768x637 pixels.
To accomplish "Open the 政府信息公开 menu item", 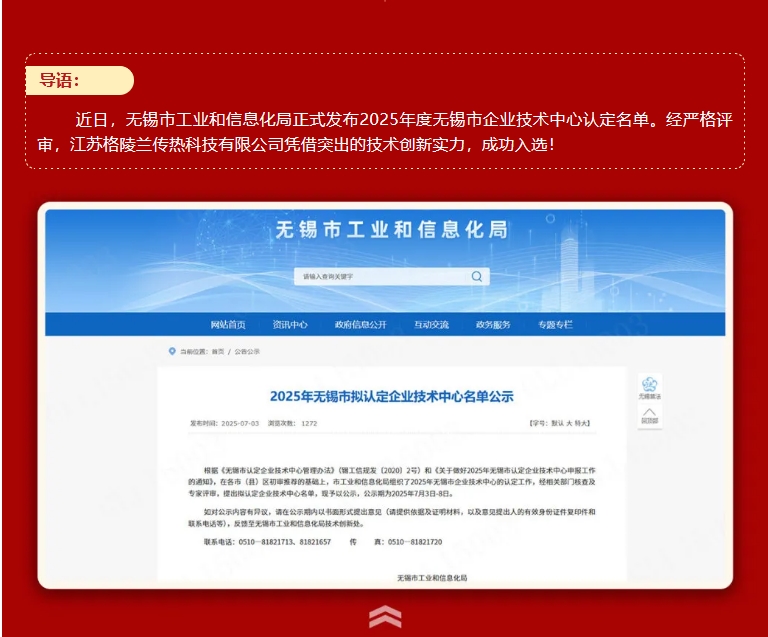I will (x=361, y=325).
